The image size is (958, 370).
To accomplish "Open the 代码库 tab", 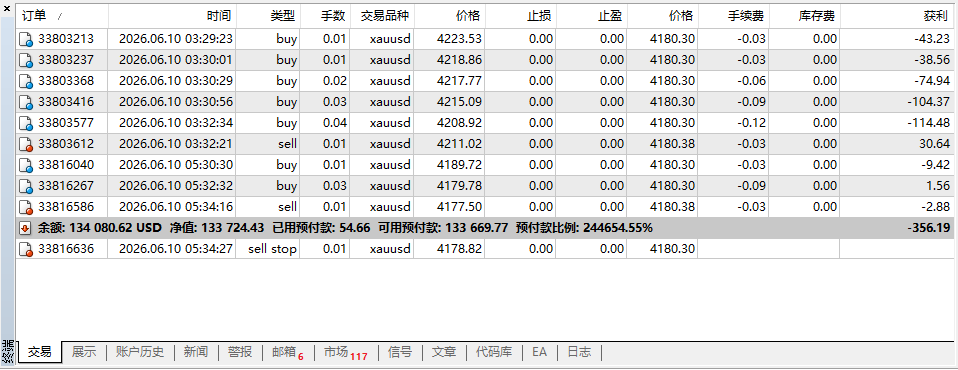I will pyautogui.click(x=494, y=352).
